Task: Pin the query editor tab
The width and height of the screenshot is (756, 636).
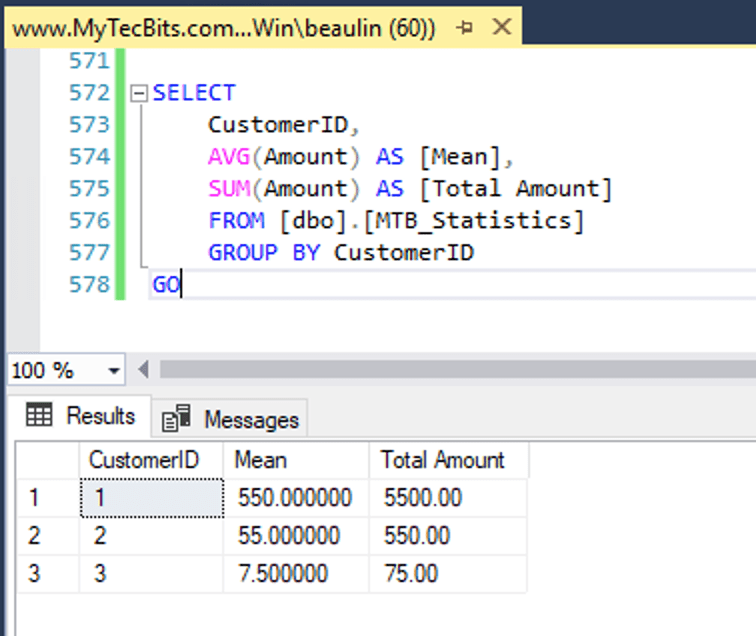Action: coord(464,29)
